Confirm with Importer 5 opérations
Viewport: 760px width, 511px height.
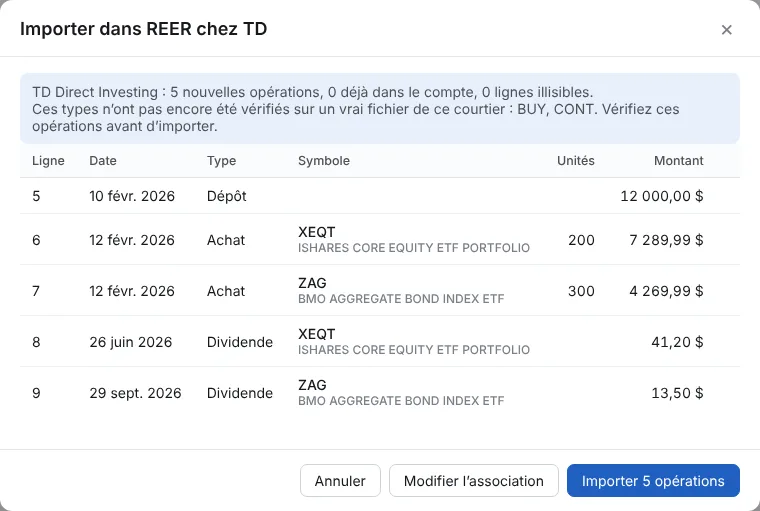(653, 480)
